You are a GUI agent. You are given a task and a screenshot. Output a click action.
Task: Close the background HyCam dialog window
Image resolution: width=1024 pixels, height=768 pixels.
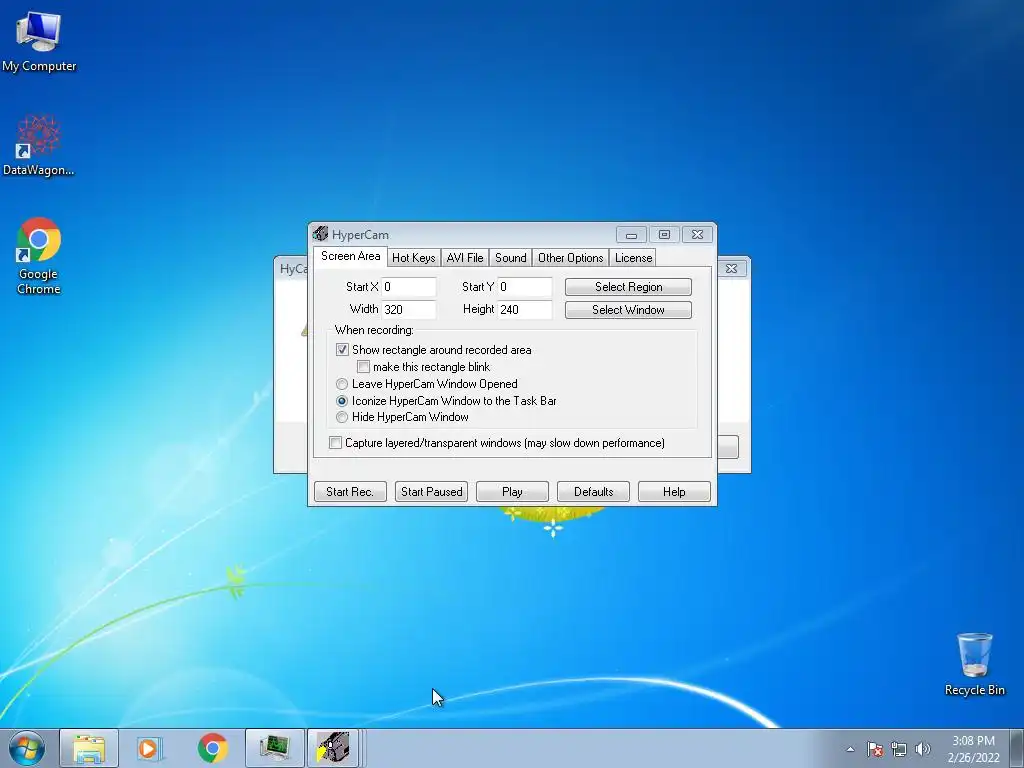pos(732,268)
